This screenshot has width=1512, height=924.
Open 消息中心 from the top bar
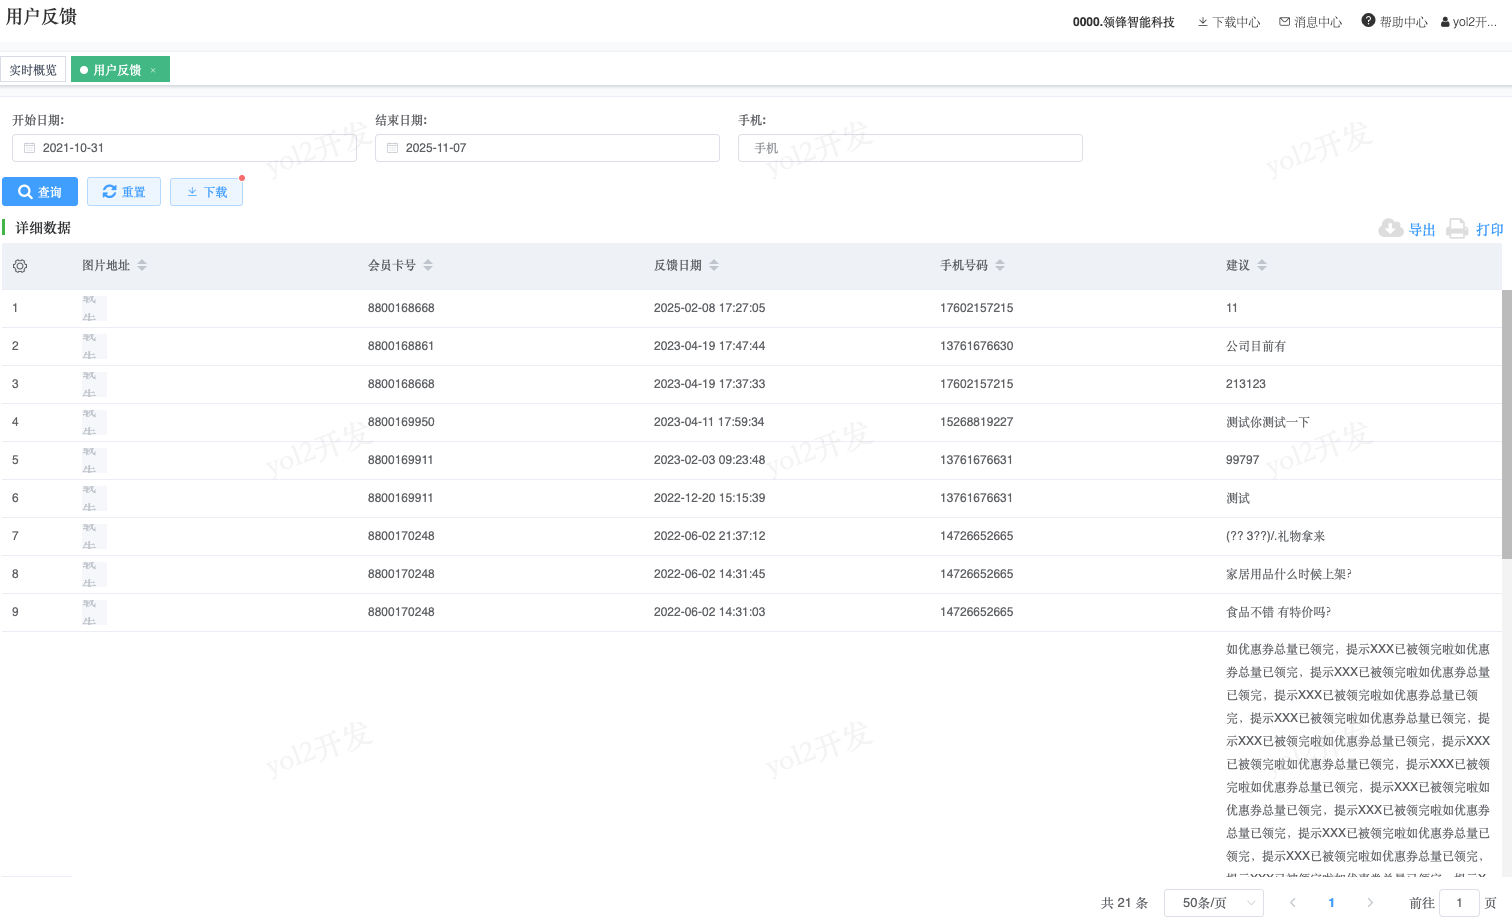point(1311,22)
